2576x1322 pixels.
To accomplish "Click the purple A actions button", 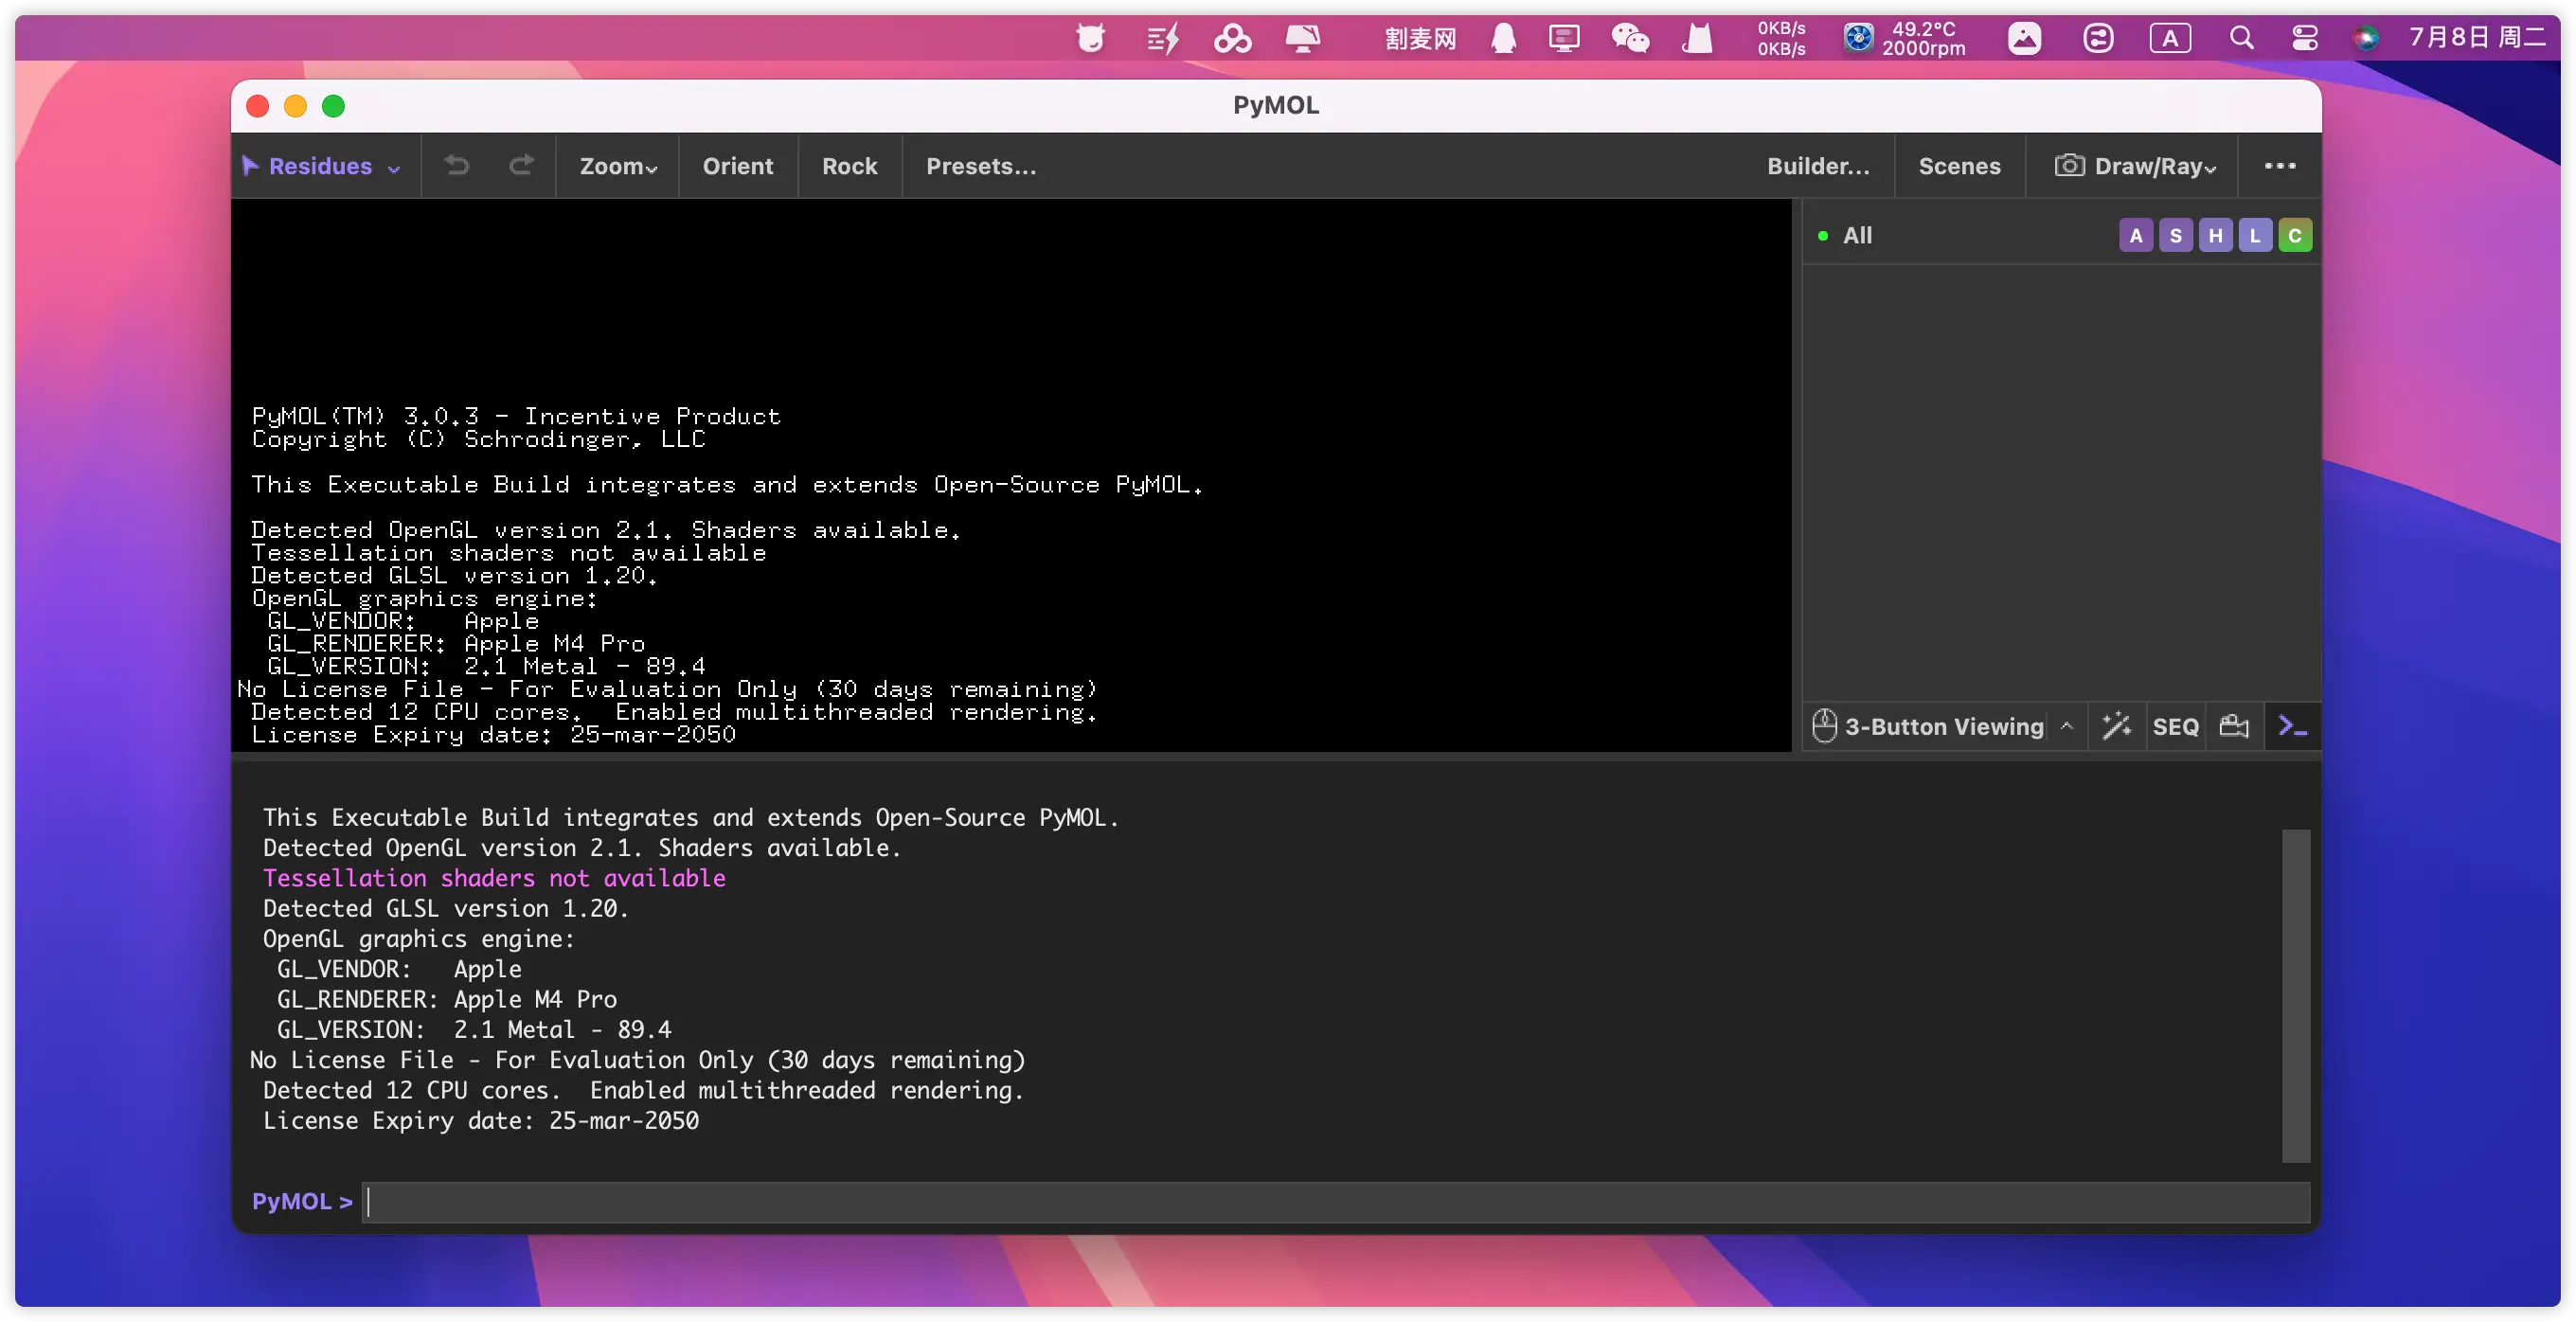I will pyautogui.click(x=2135, y=236).
